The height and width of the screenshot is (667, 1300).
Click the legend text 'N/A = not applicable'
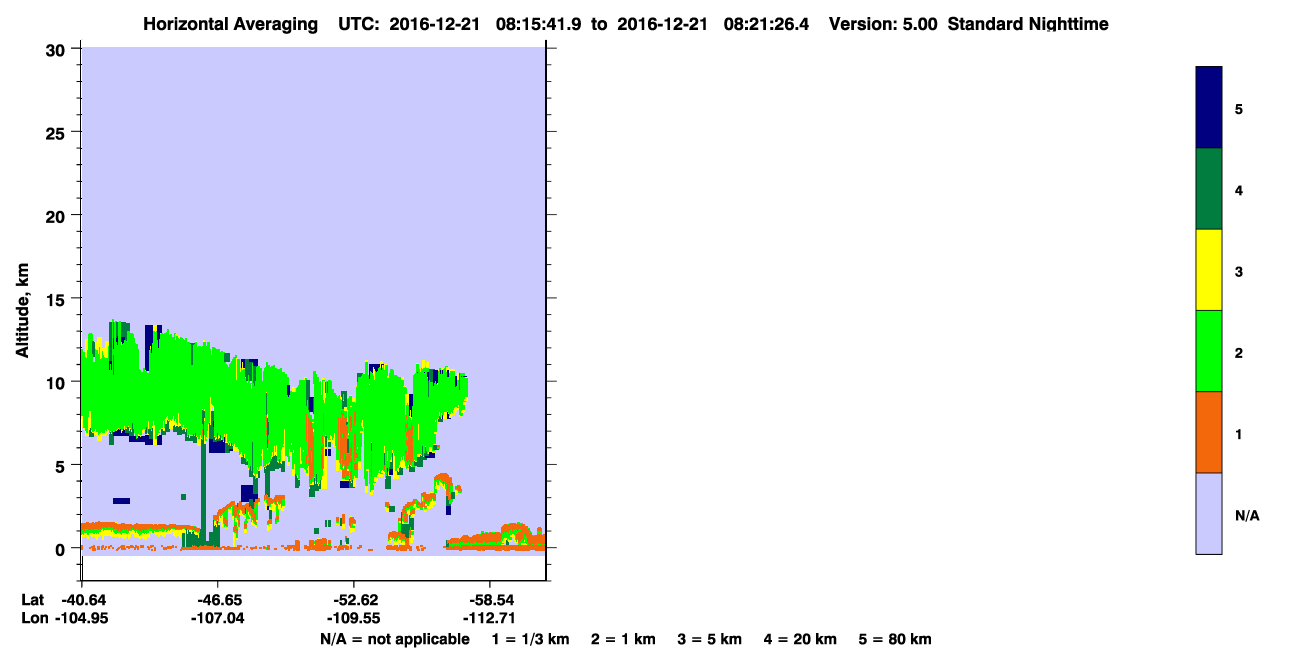point(394,639)
